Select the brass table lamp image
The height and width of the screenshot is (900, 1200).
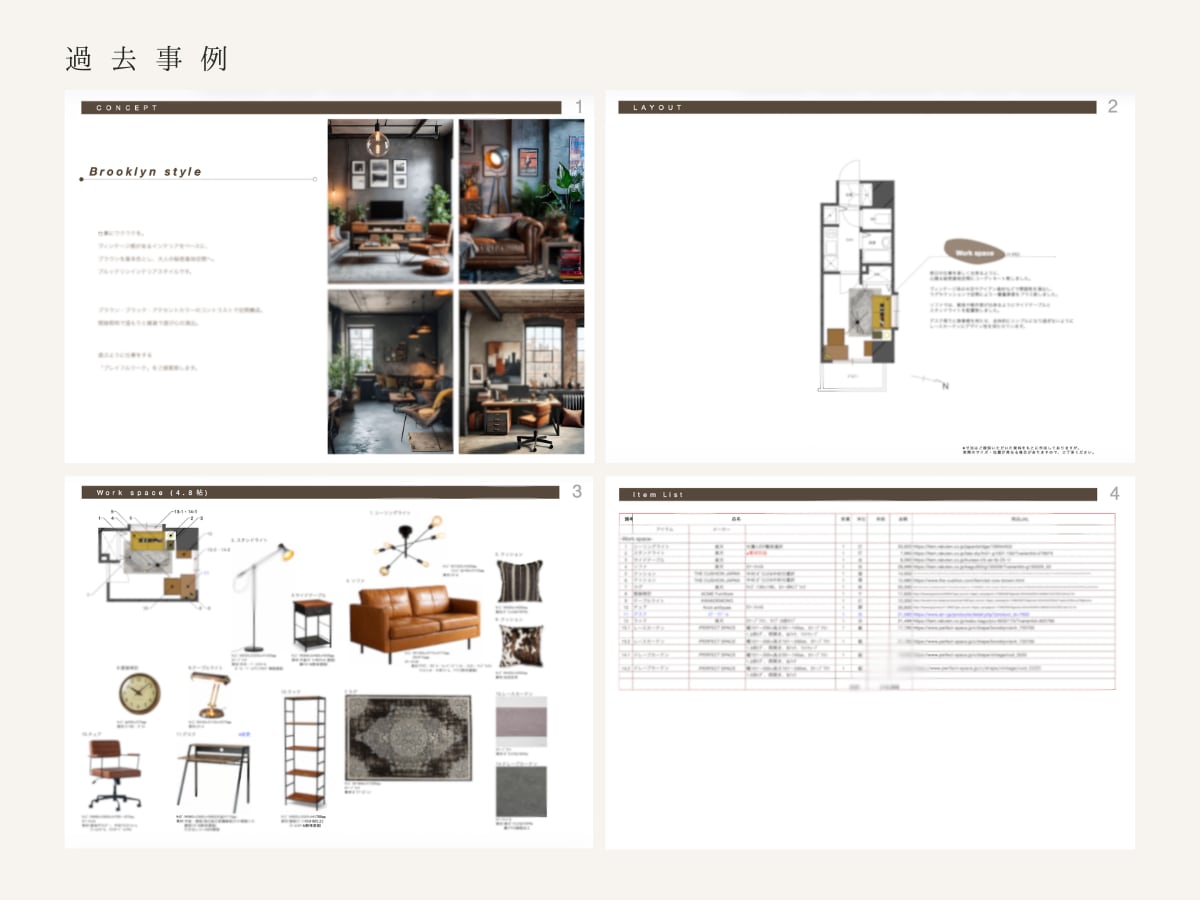coord(210,694)
